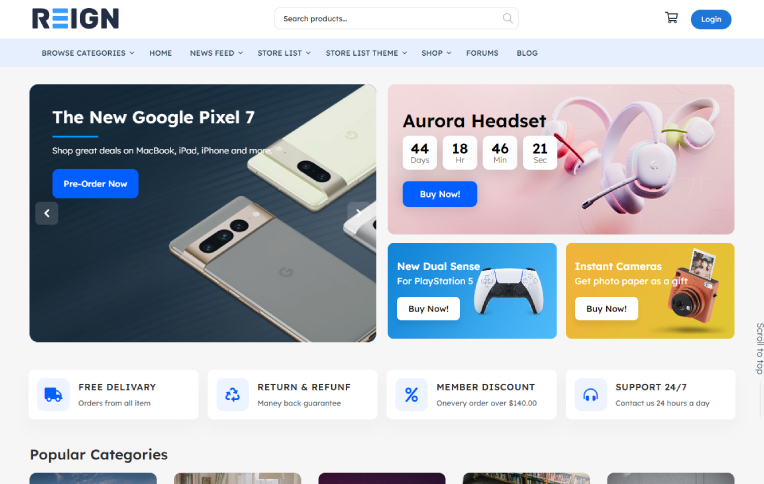Image resolution: width=764 pixels, height=484 pixels.
Task: Click the Login button
Action: tap(711, 19)
